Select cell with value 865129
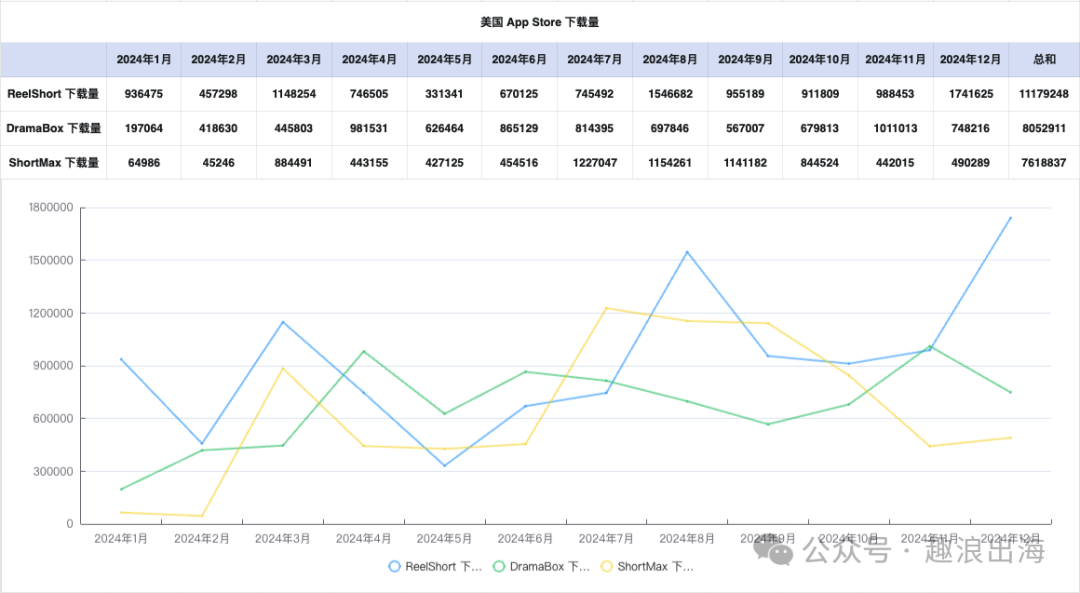1080x593 pixels. (x=519, y=128)
